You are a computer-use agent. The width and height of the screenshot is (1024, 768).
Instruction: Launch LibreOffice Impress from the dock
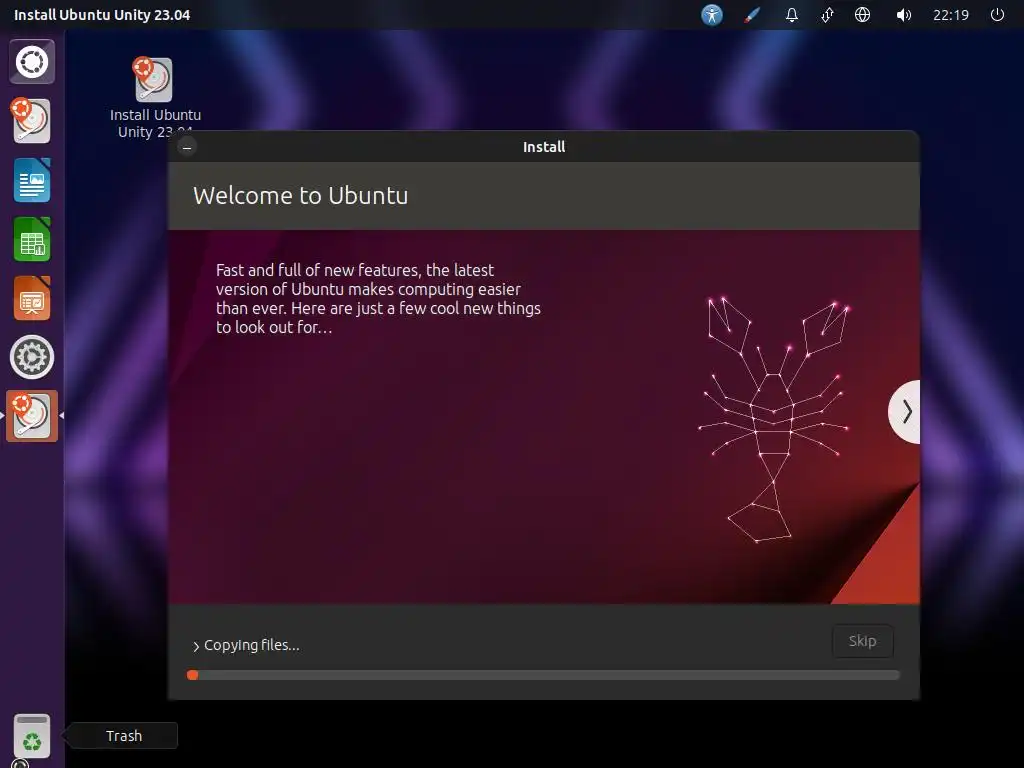point(32,298)
